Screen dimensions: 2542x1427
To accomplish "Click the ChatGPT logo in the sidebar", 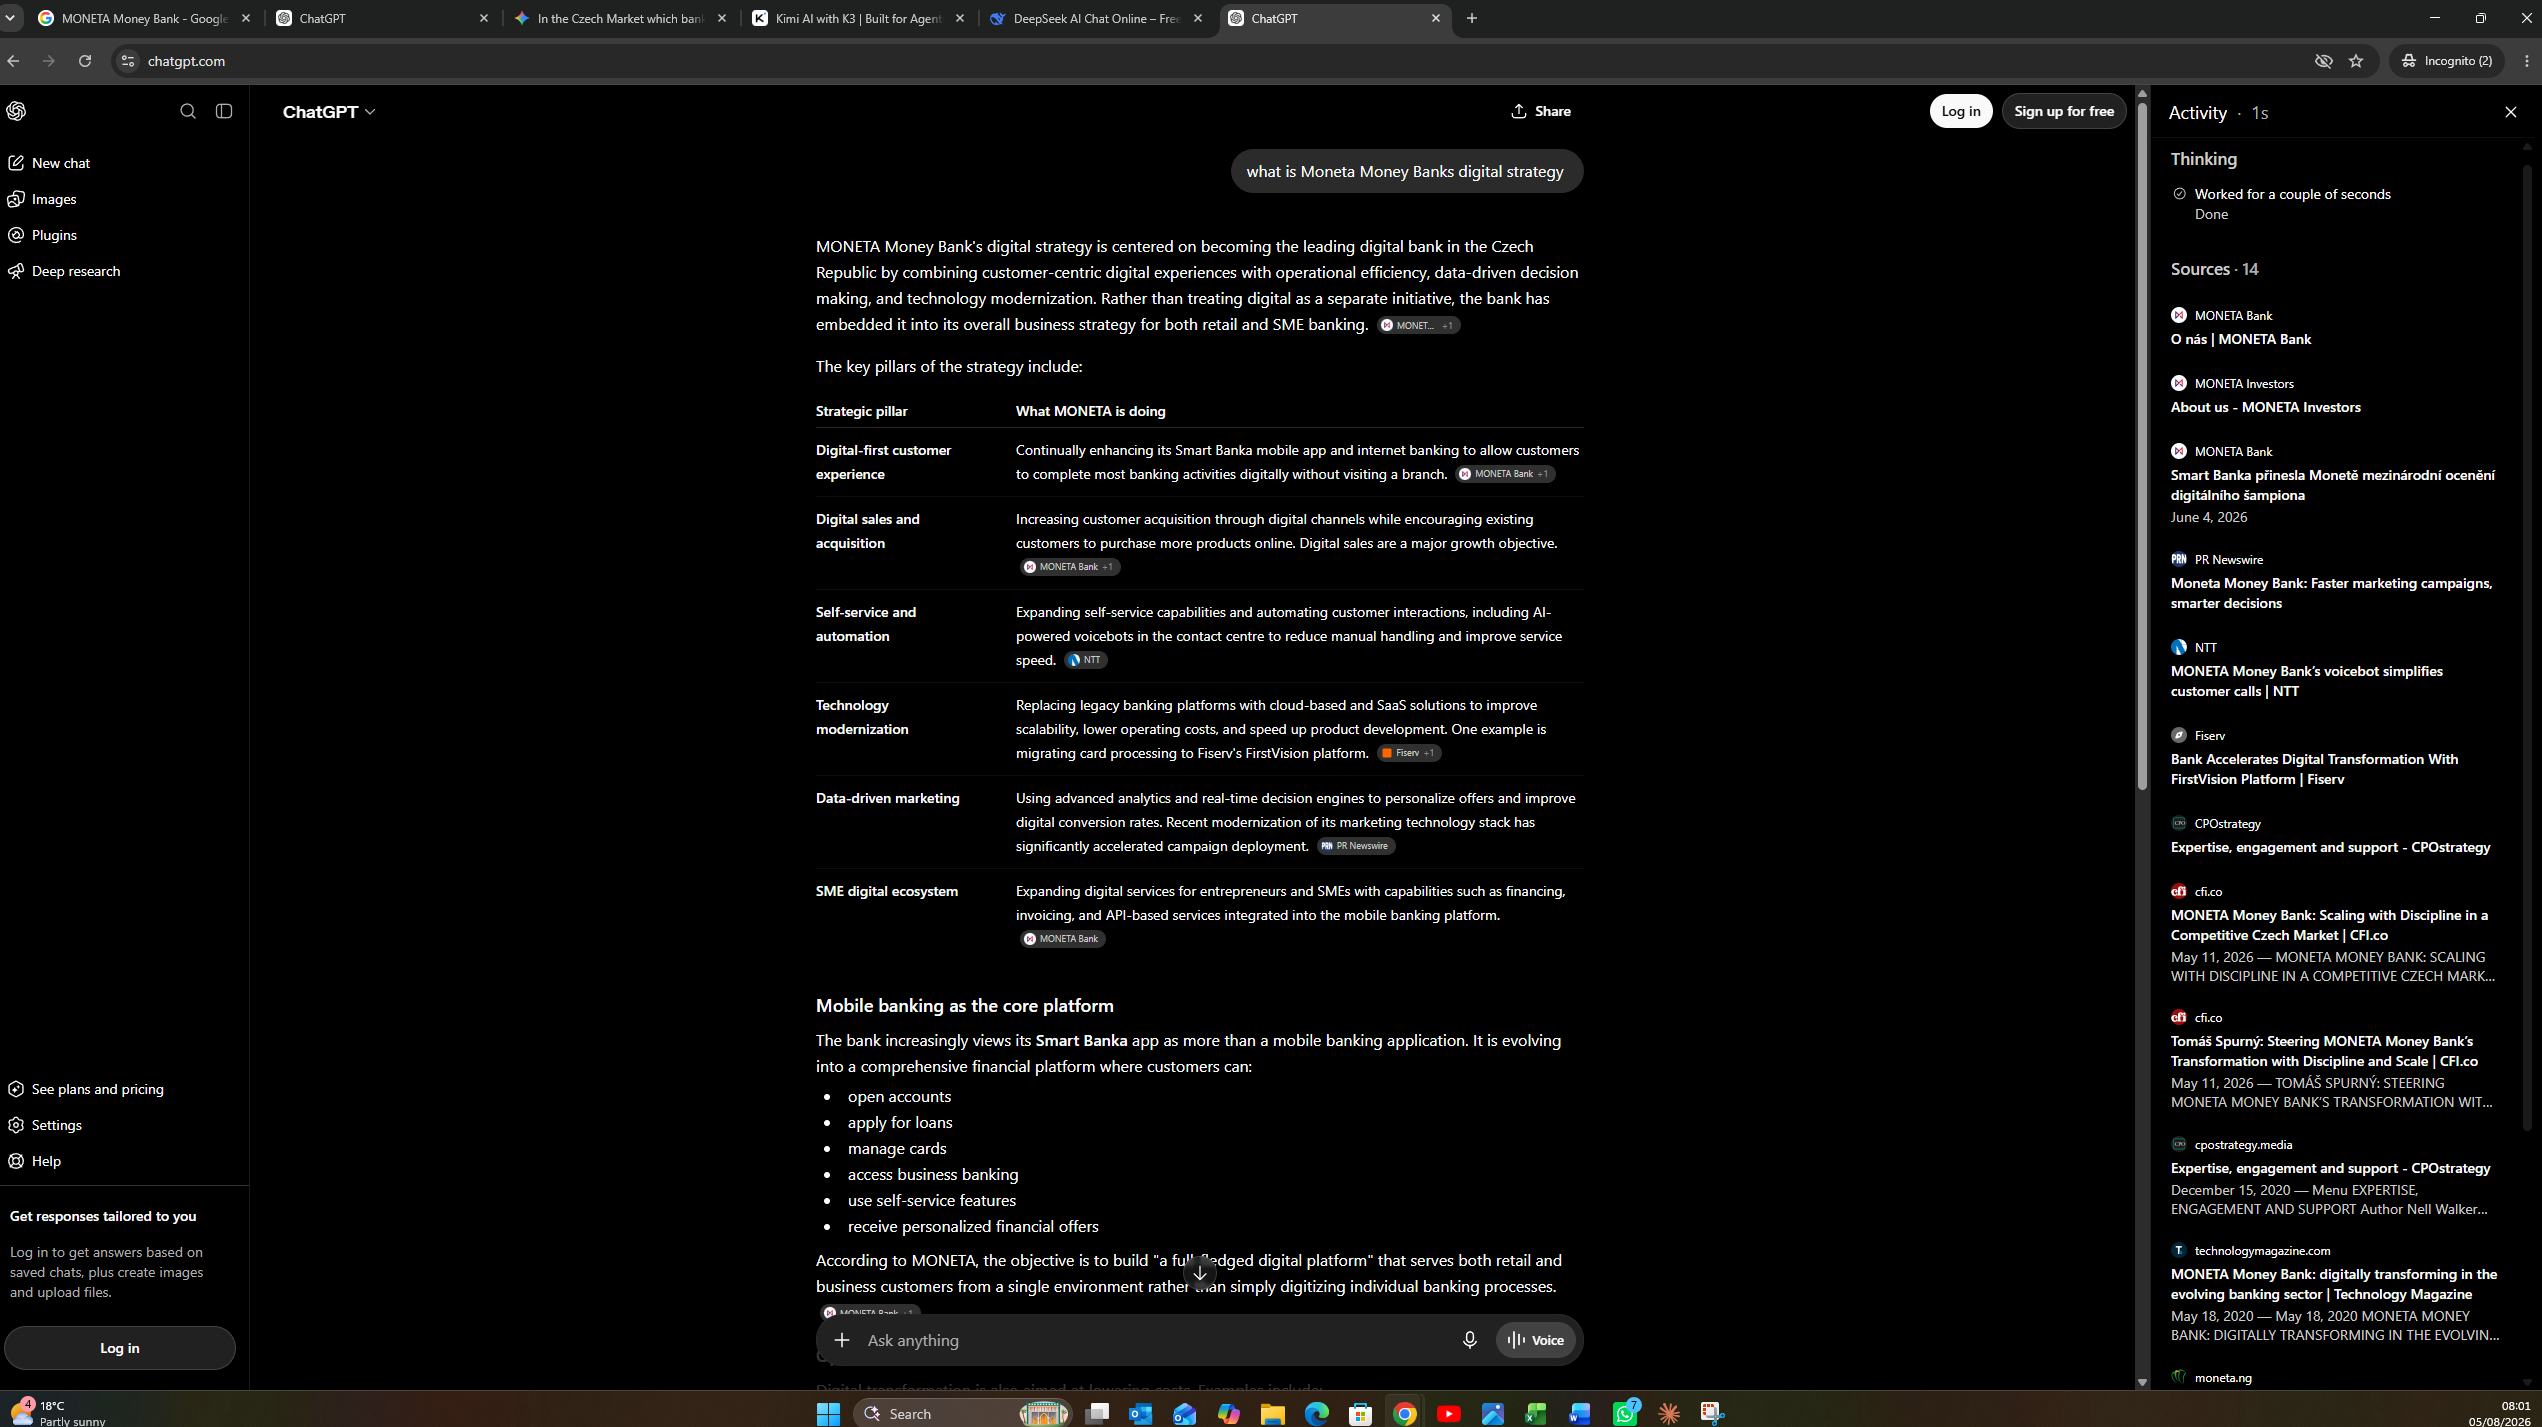I will (x=16, y=111).
